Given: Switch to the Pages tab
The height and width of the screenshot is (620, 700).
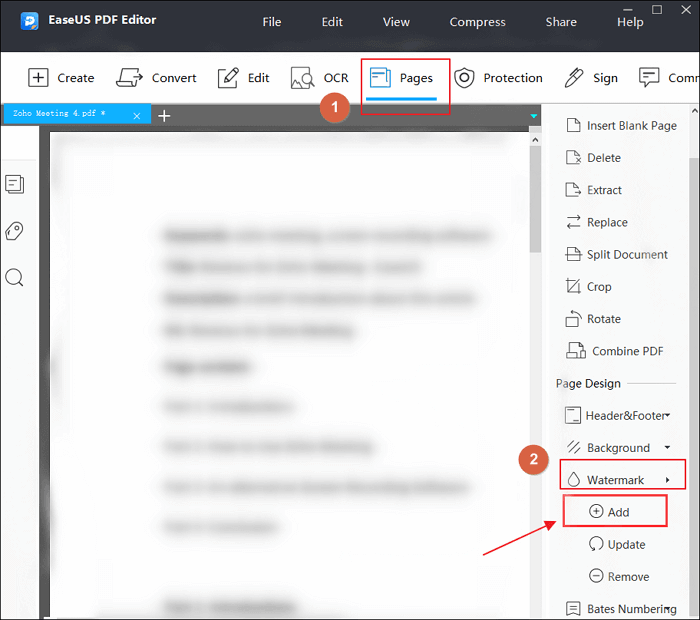Looking at the screenshot, I should (x=401, y=79).
